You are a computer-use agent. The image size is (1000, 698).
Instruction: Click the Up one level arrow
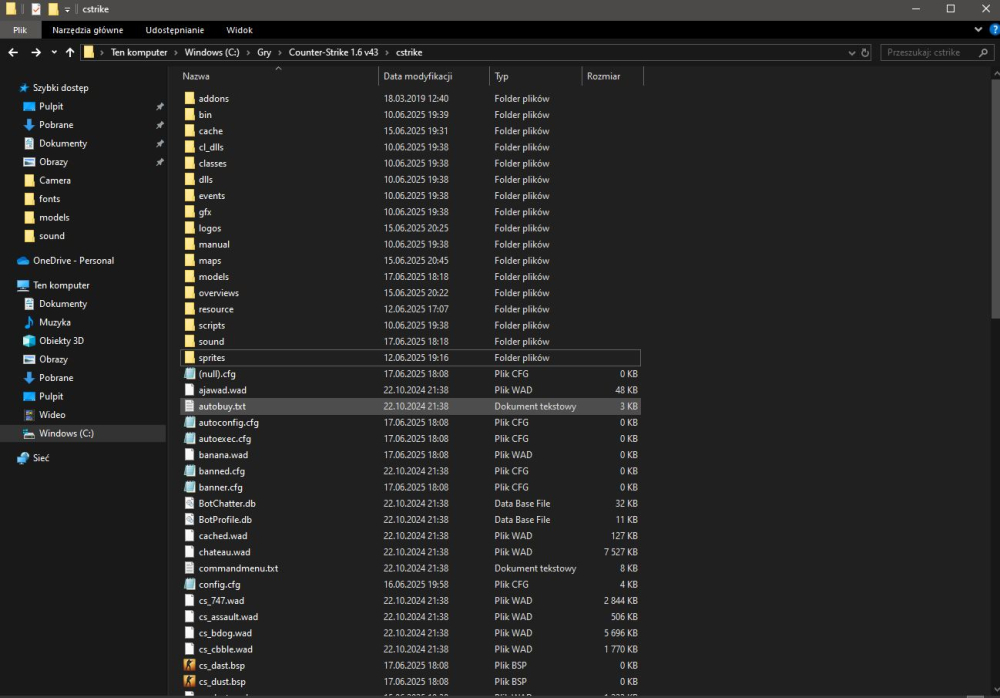[x=70, y=52]
